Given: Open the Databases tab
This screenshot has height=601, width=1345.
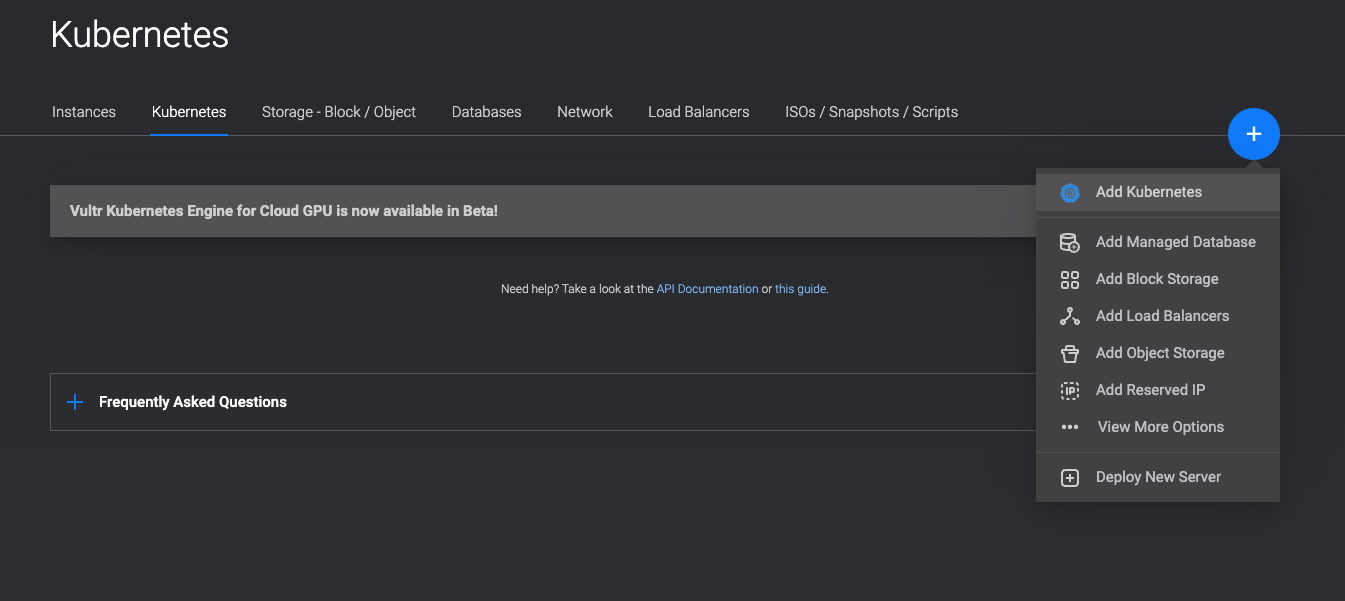Looking at the screenshot, I should [x=487, y=112].
